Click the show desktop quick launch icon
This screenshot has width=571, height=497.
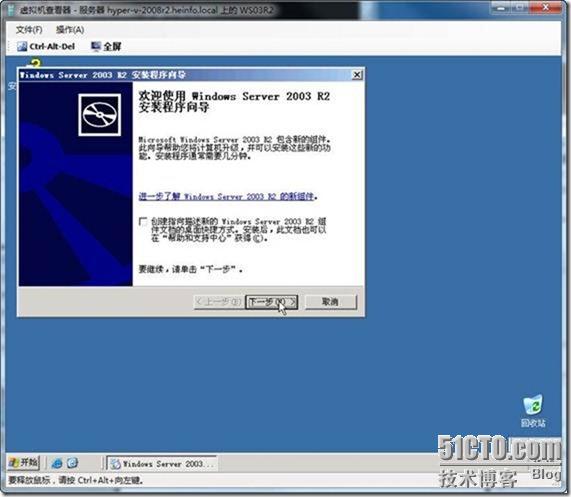click(x=72, y=463)
